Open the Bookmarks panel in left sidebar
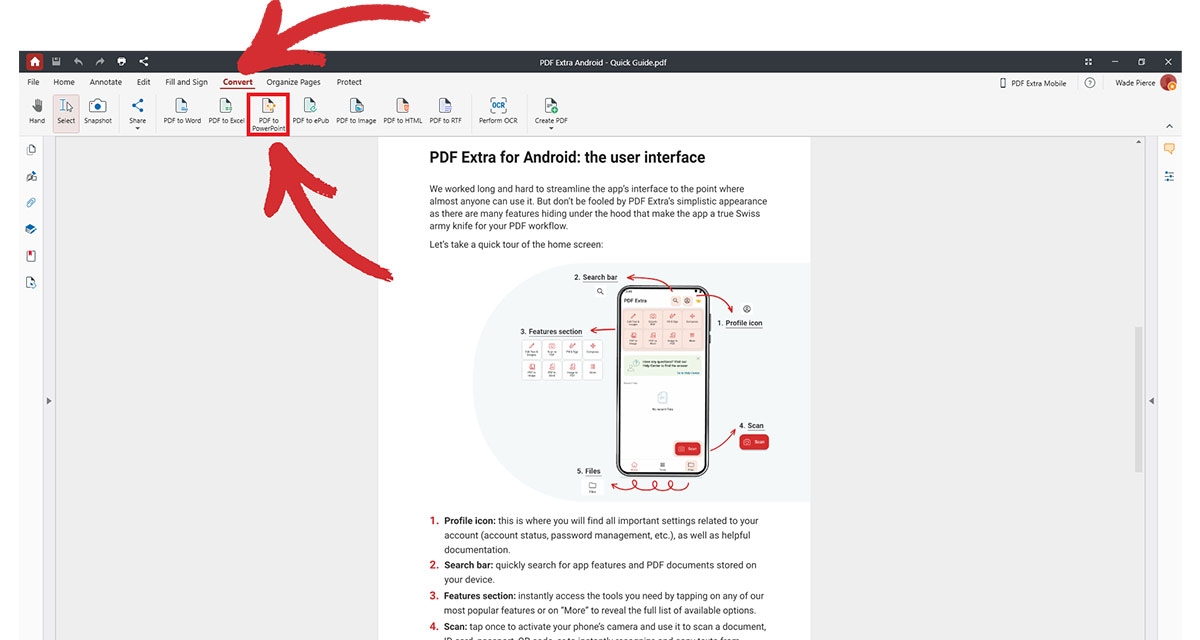 pos(32,256)
